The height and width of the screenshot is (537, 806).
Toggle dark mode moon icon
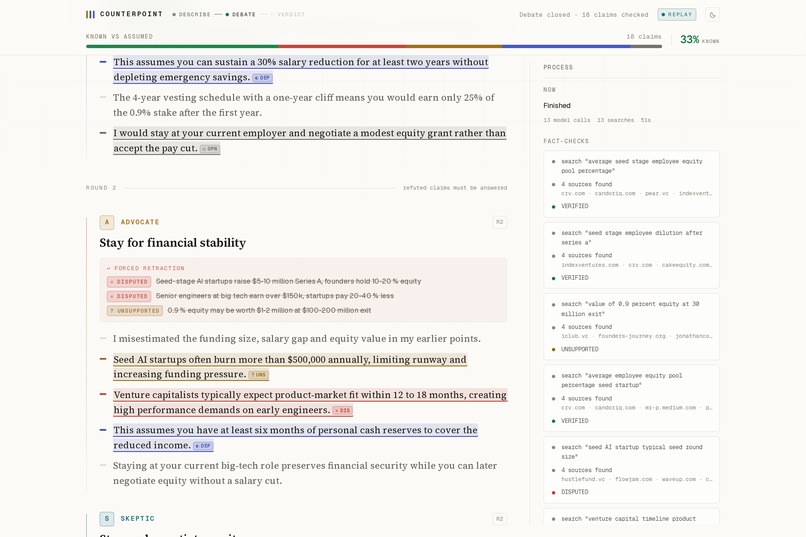pos(712,15)
